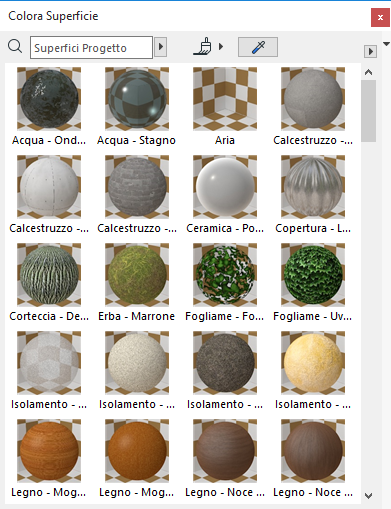Image resolution: width=391 pixels, height=509 pixels.
Task: Click the scrollbar up arrow
Action: click(369, 72)
